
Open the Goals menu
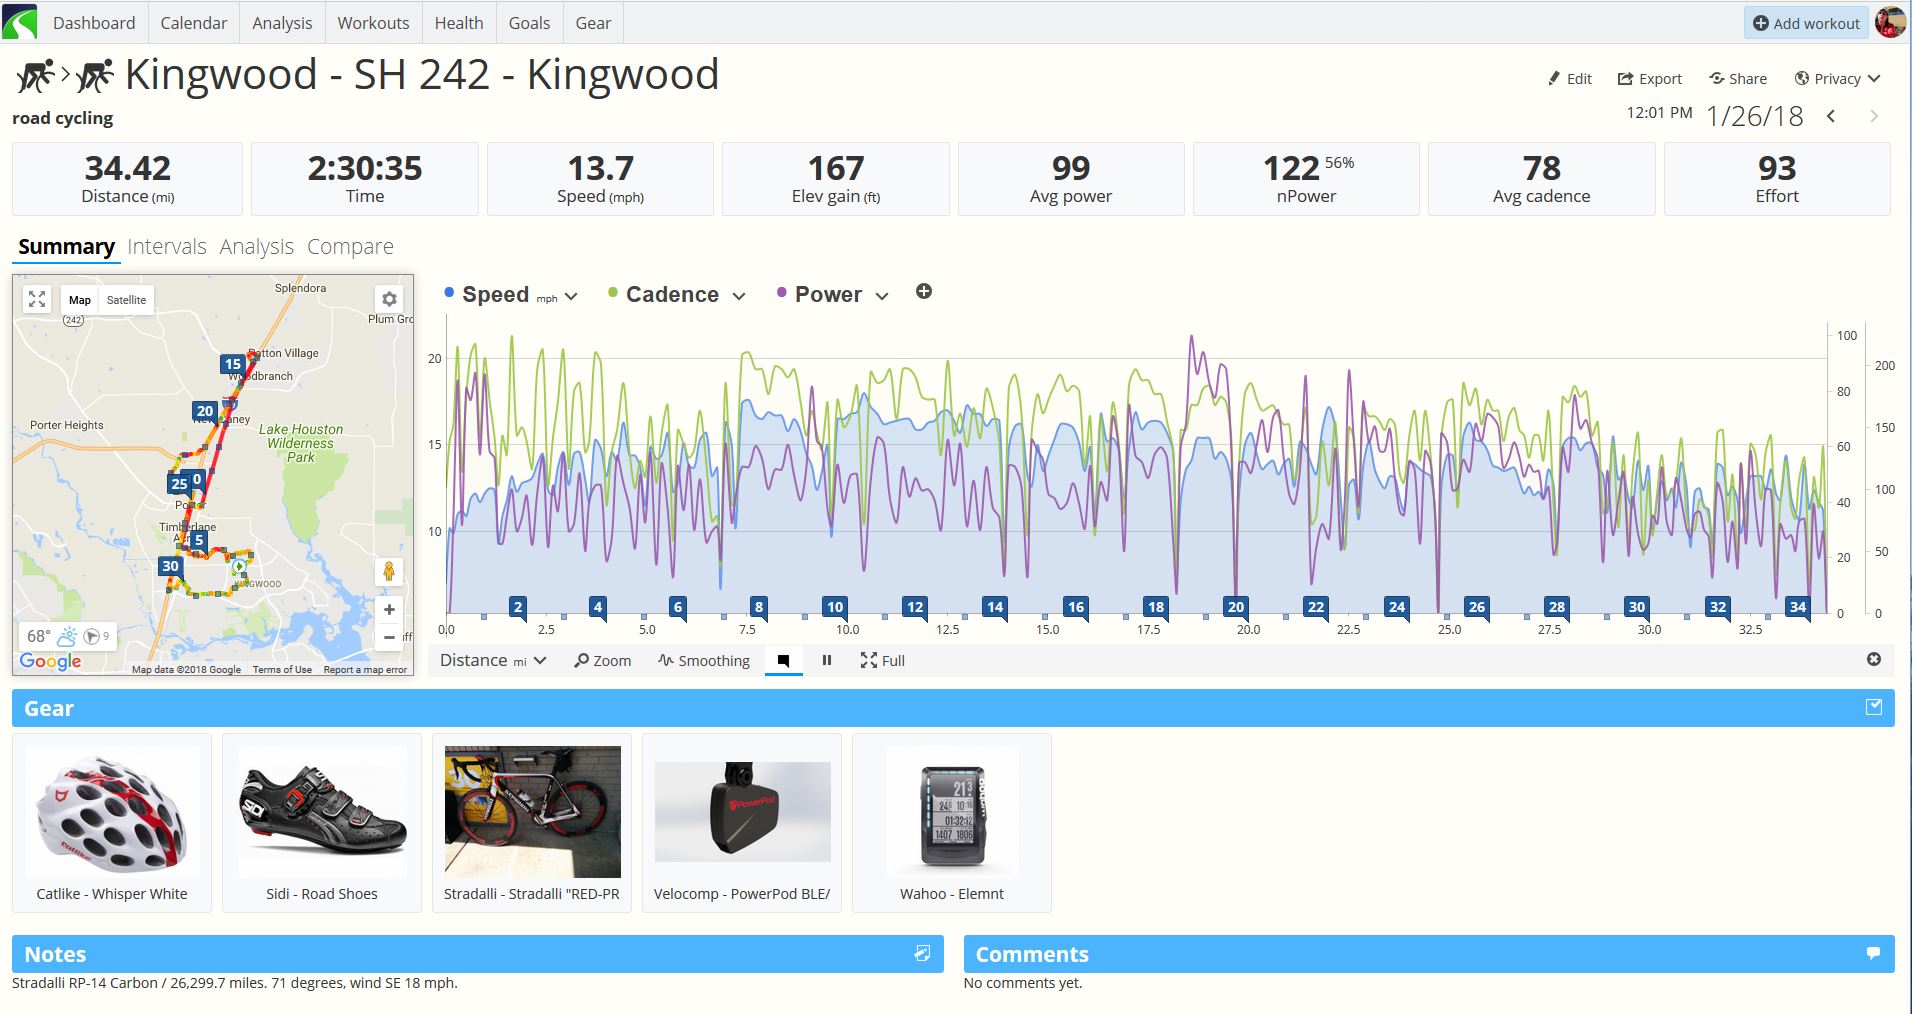pos(529,22)
